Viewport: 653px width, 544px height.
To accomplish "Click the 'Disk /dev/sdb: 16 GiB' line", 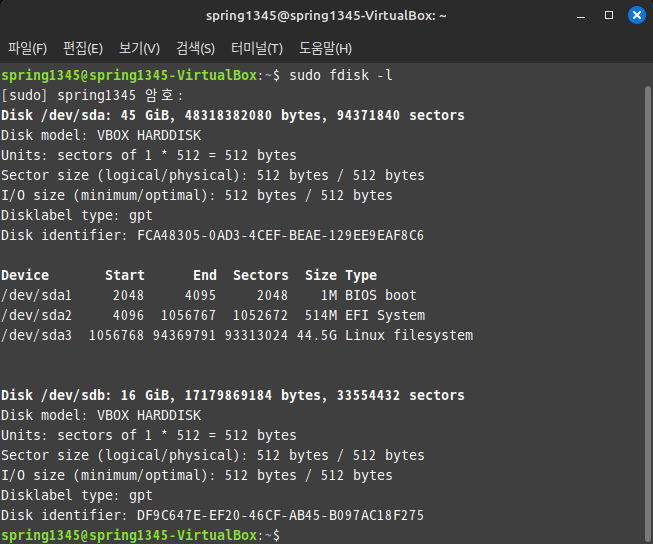I will click(x=233, y=395).
